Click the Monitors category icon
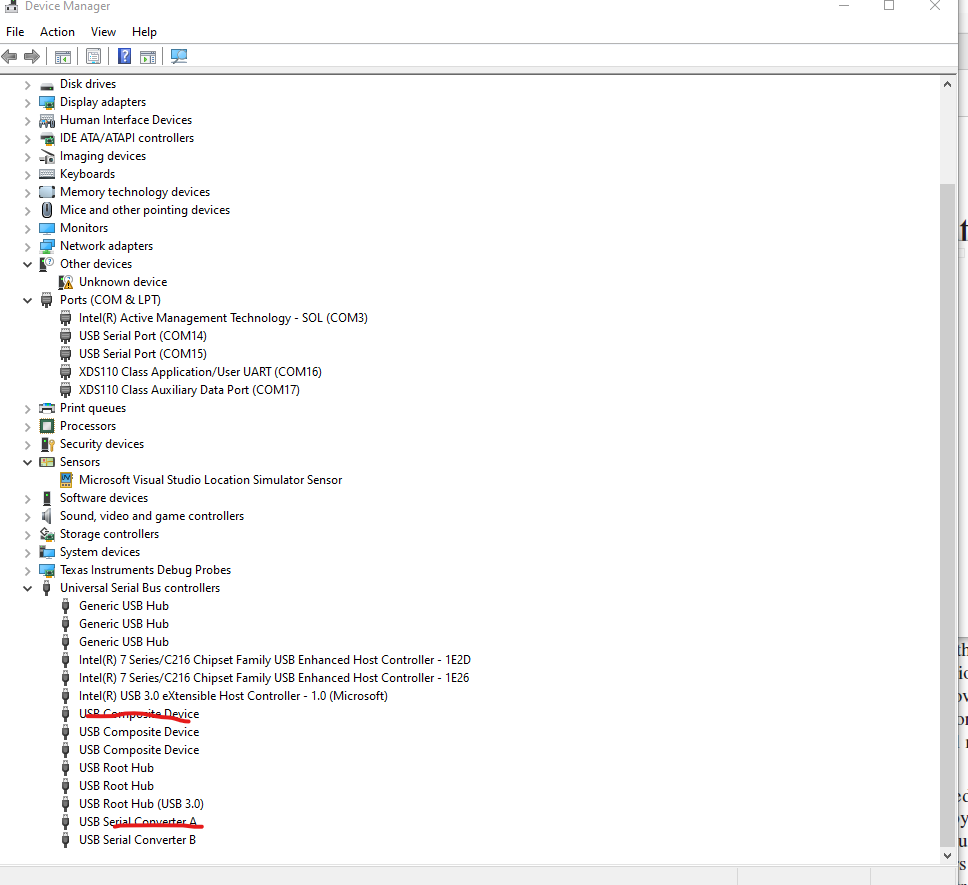Screen dimensions: 968x885 pyautogui.click(x=47, y=228)
